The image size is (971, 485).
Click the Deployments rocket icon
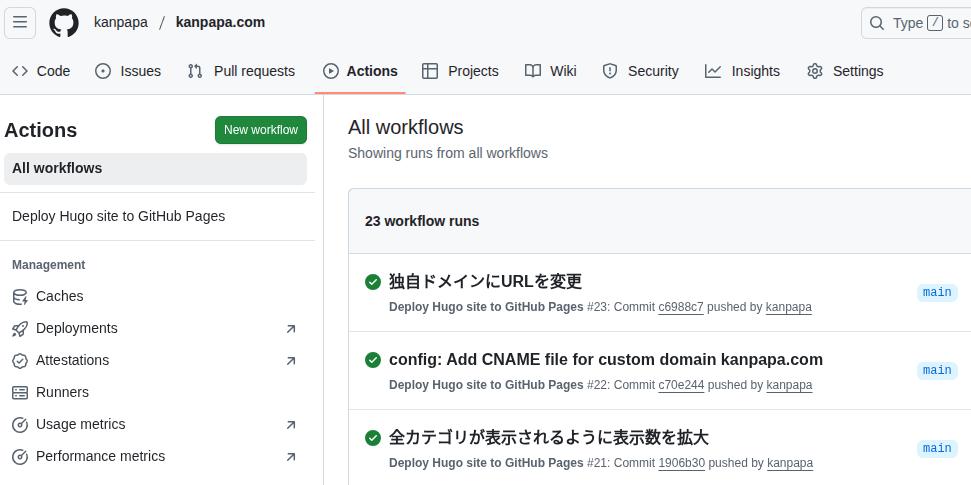20,329
